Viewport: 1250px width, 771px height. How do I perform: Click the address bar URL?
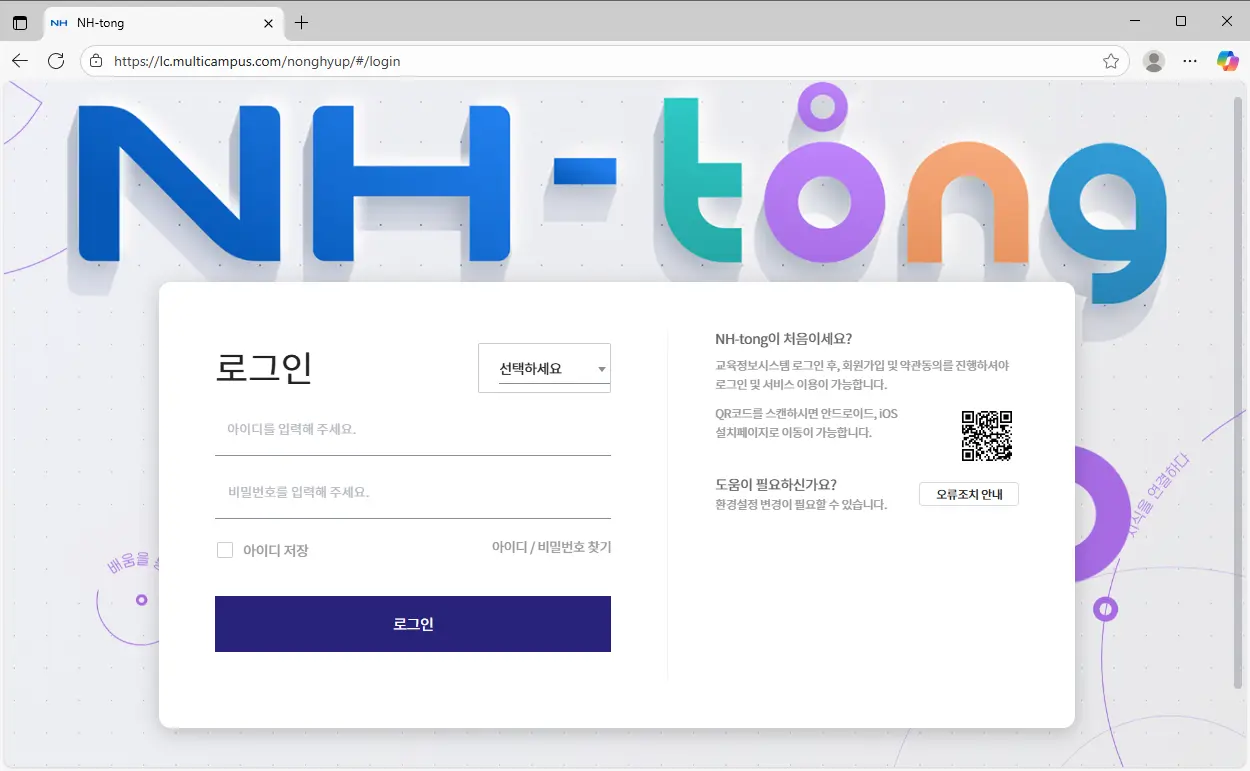coord(257,61)
